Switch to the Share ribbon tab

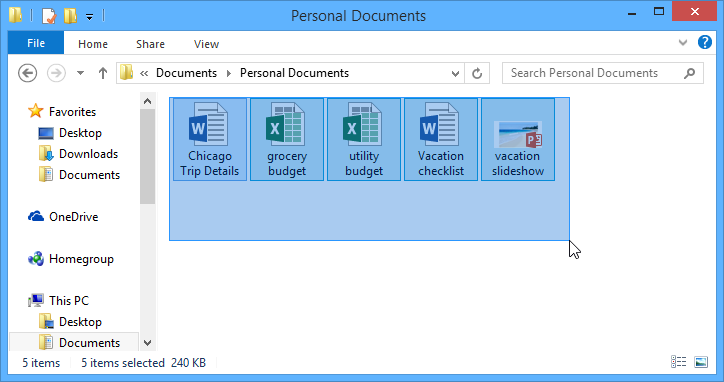pos(150,44)
